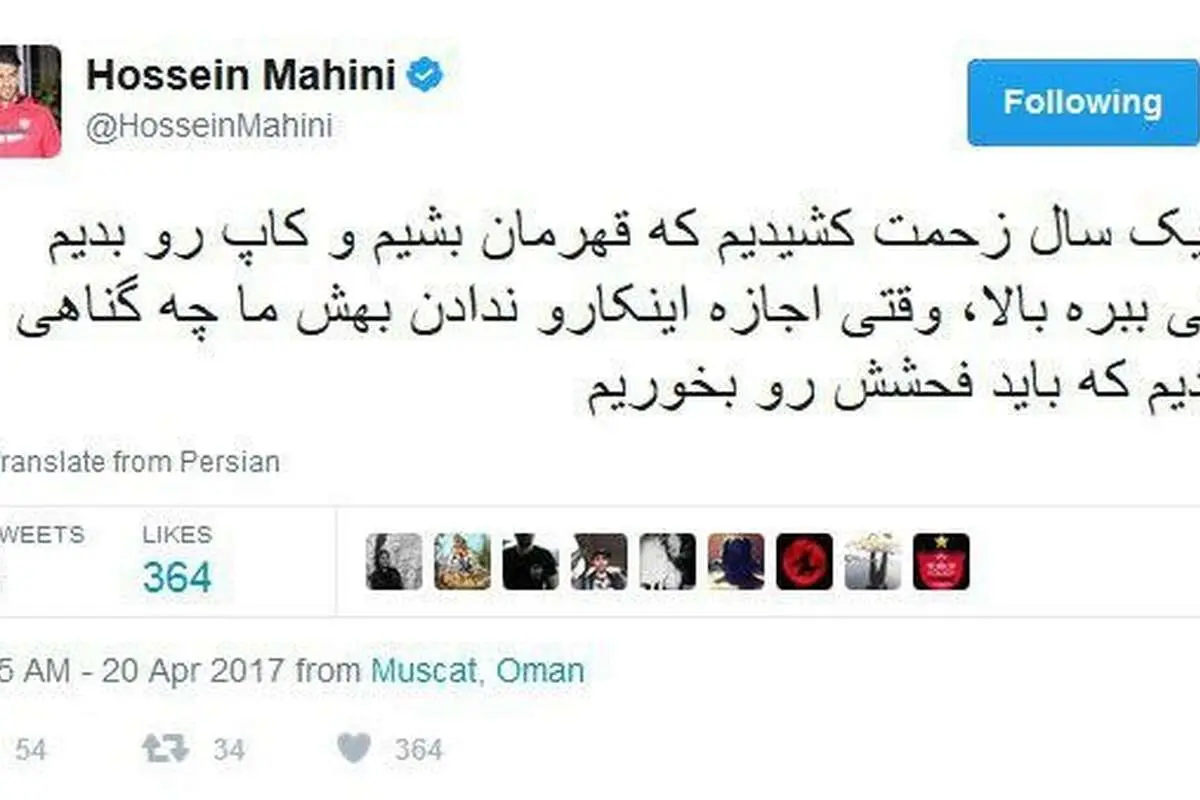Image resolution: width=1200 pixels, height=800 pixels.
Task: Click the reply count 54
Action: click(30, 749)
